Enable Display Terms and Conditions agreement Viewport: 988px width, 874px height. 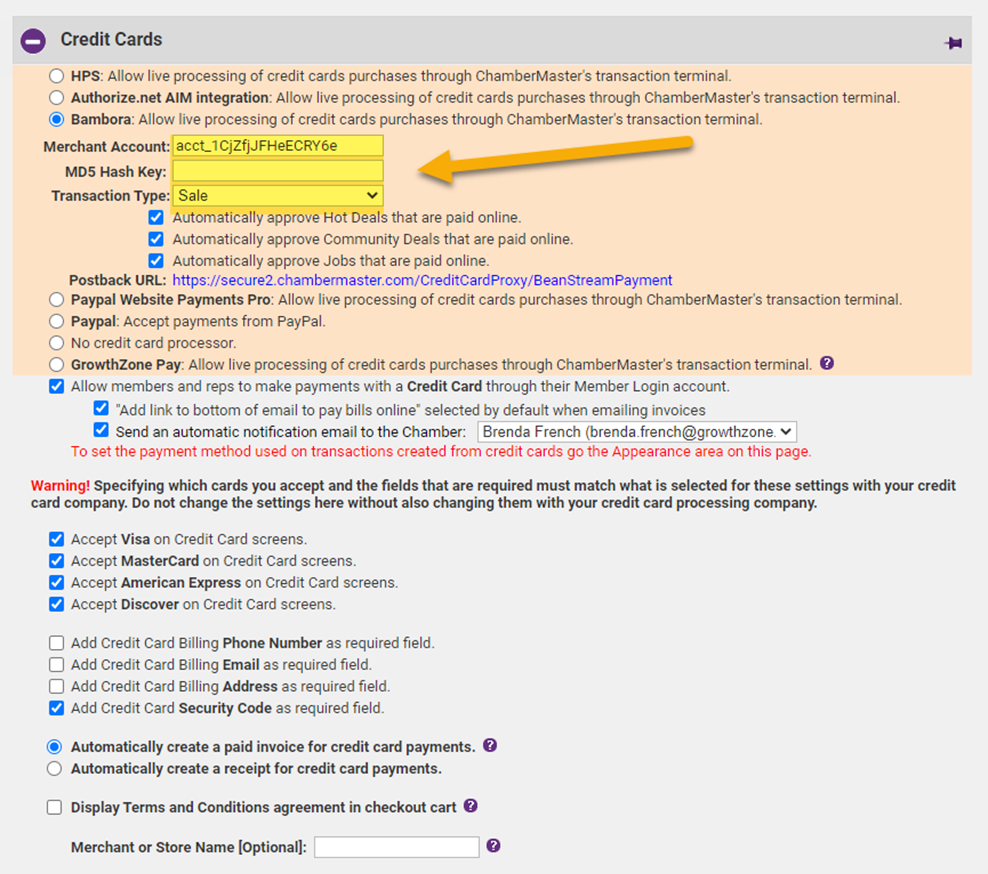(x=55, y=807)
